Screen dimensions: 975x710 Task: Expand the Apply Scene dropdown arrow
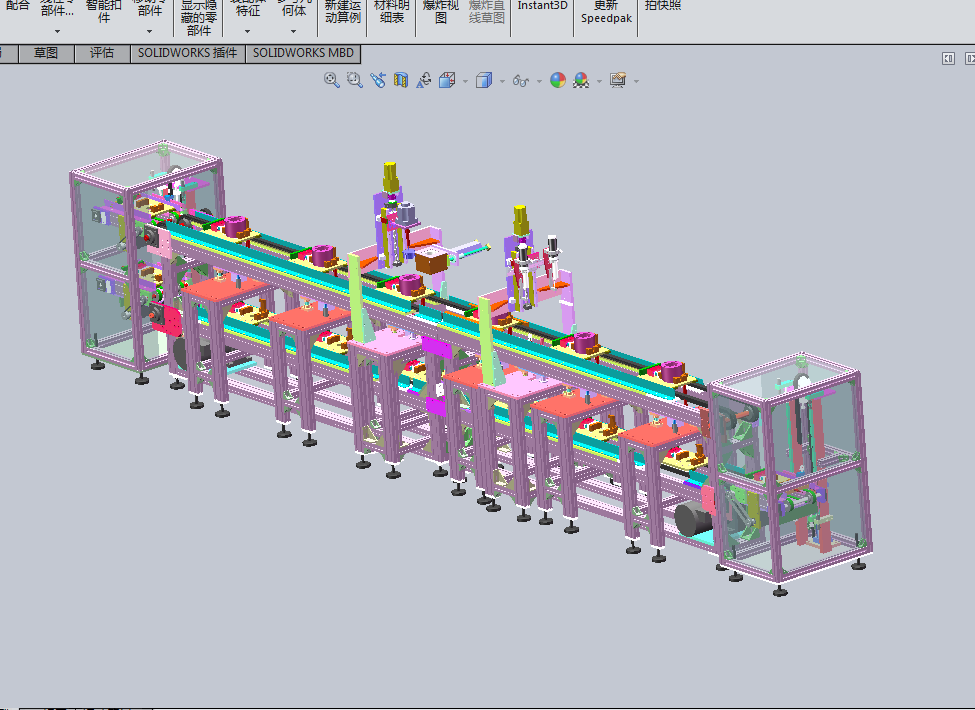[598, 81]
